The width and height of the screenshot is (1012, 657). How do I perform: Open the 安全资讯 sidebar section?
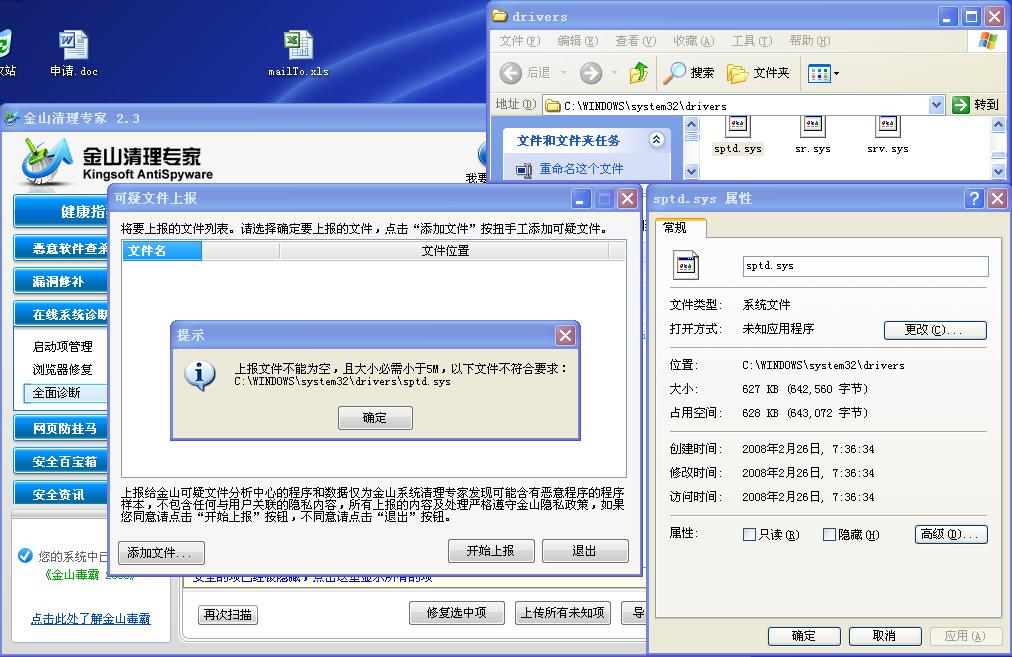tap(61, 494)
